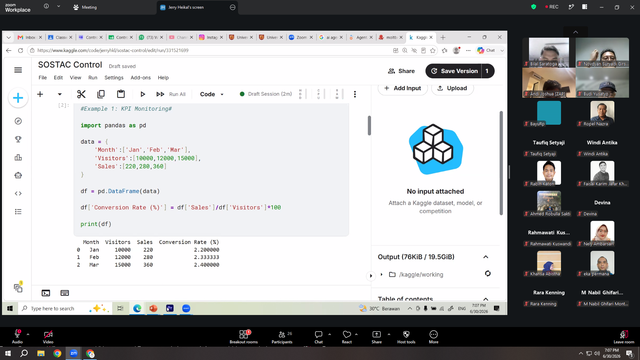Open a new browser tab
The width and height of the screenshot is (640, 360).
point(442,37)
